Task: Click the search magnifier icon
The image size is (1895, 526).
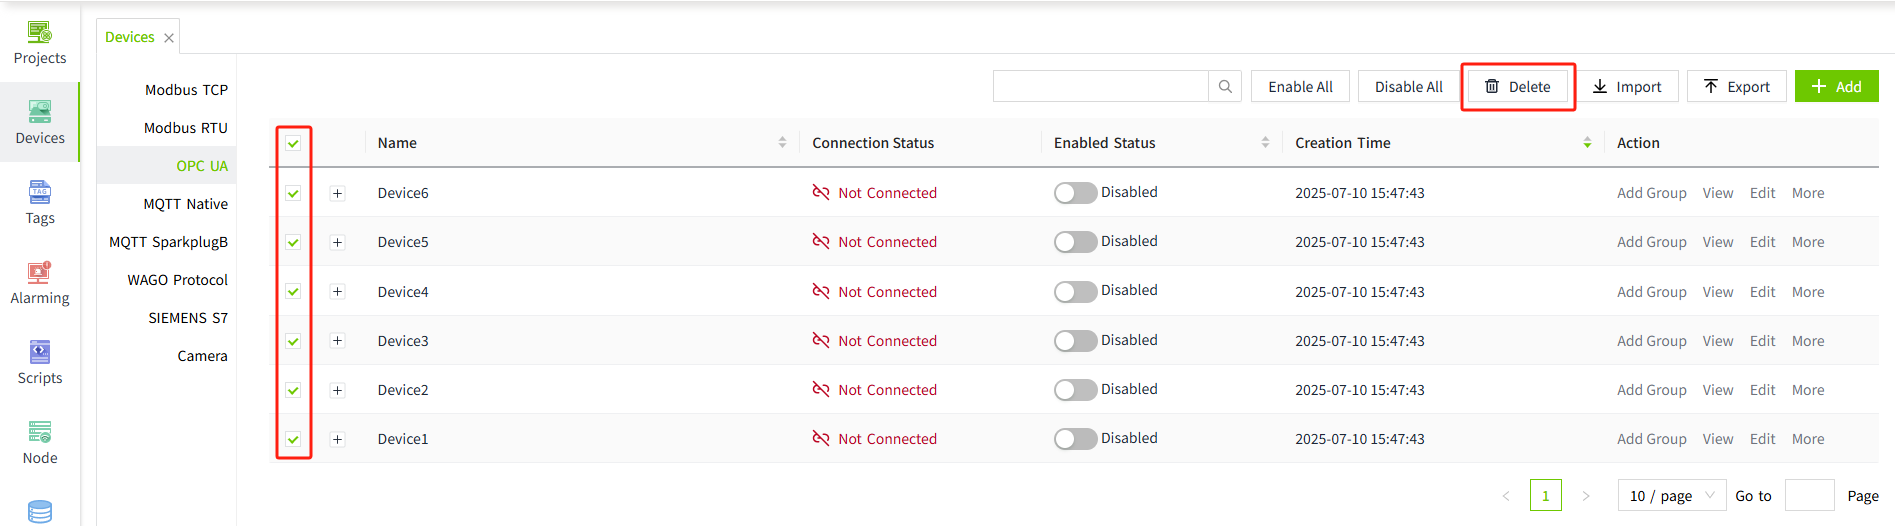Action: click(1225, 87)
